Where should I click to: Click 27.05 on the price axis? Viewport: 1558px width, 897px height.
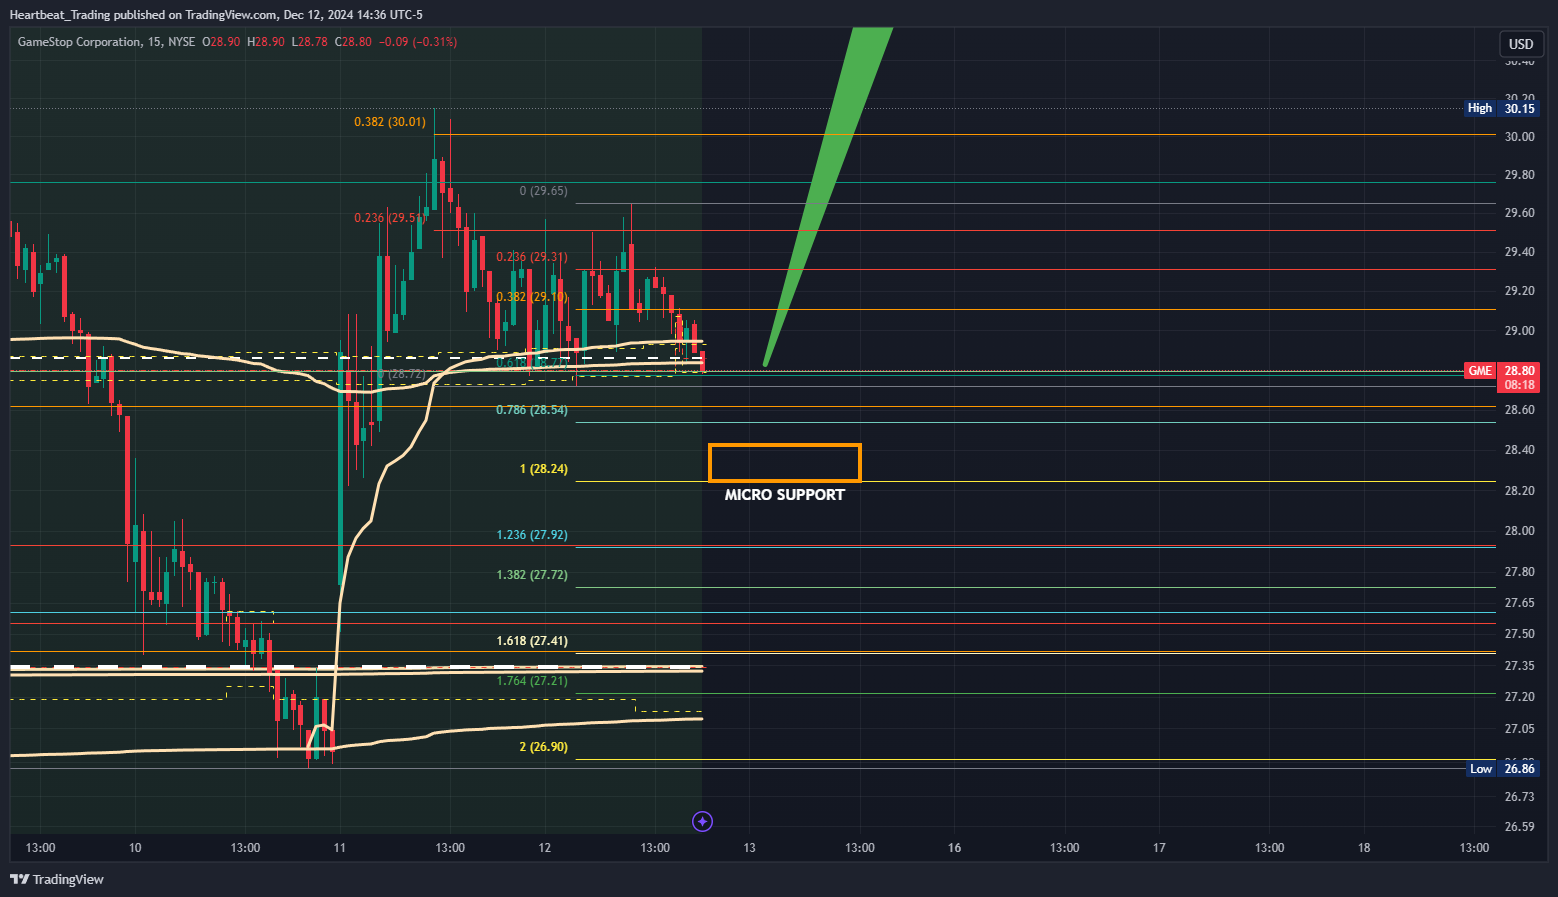click(x=1519, y=729)
